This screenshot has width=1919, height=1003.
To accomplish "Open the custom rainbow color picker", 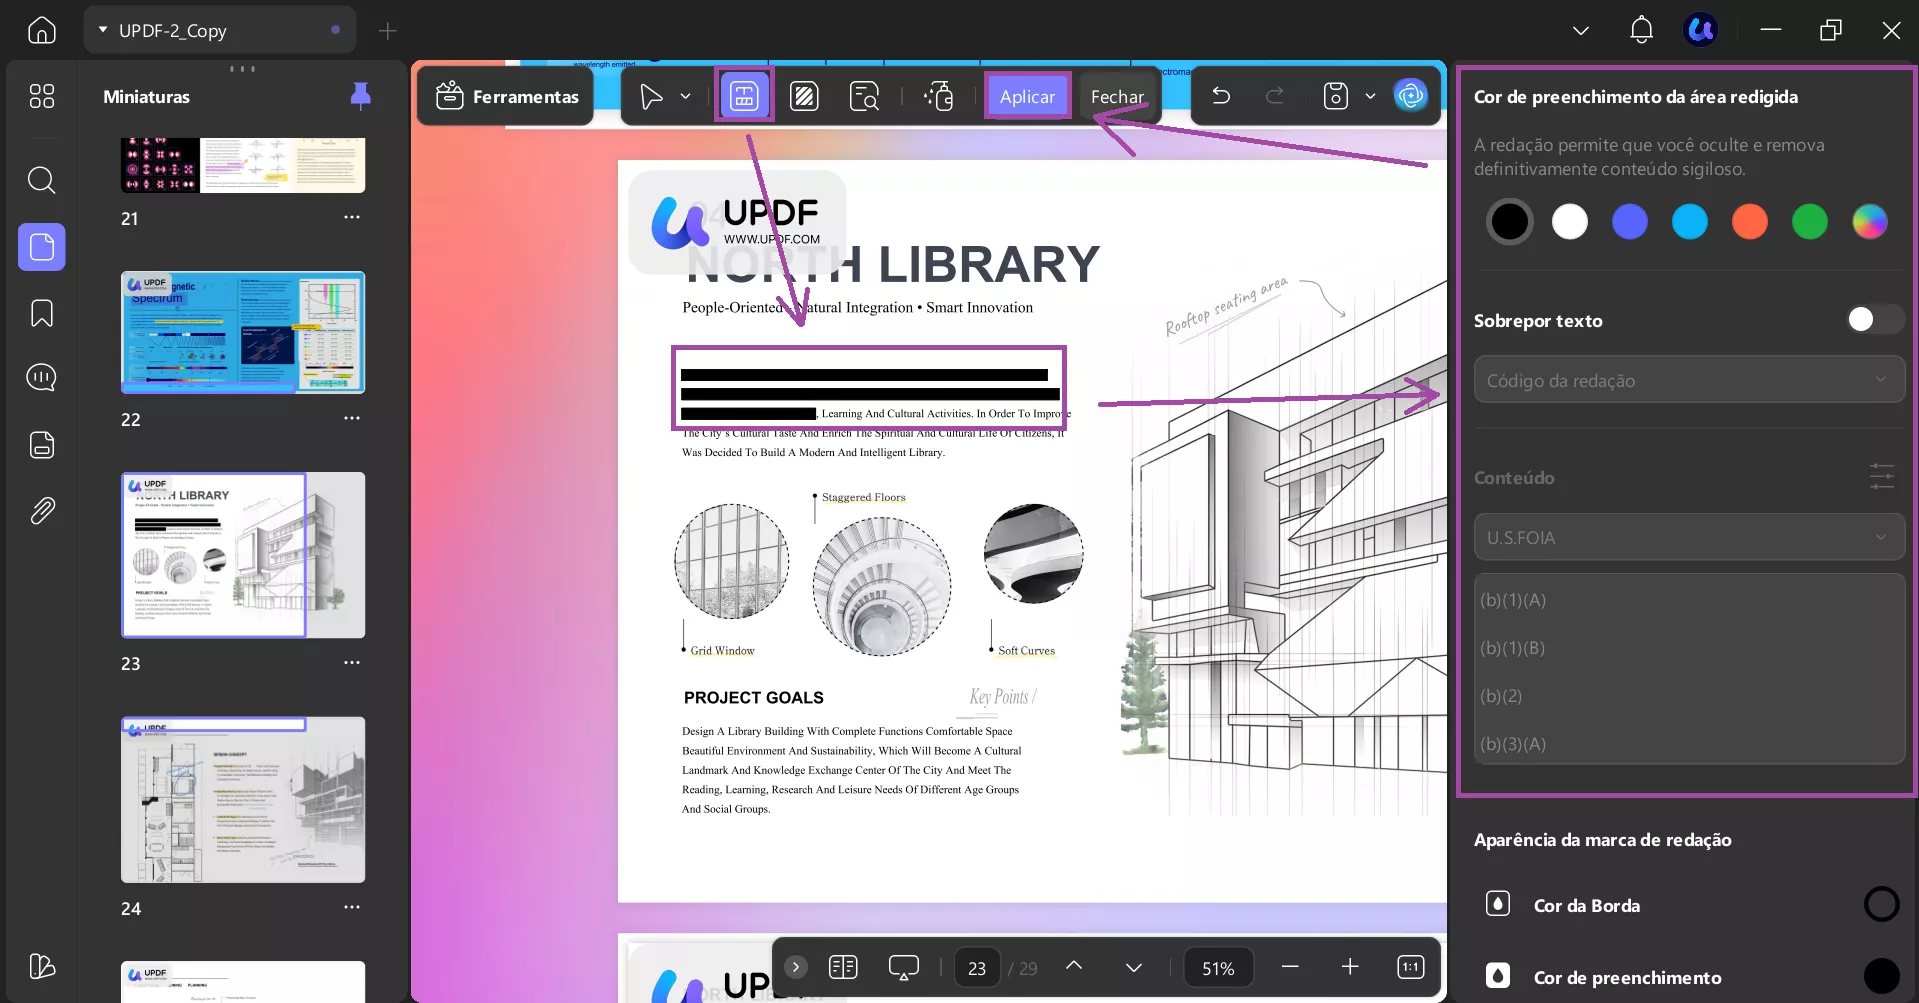I will 1870,222.
